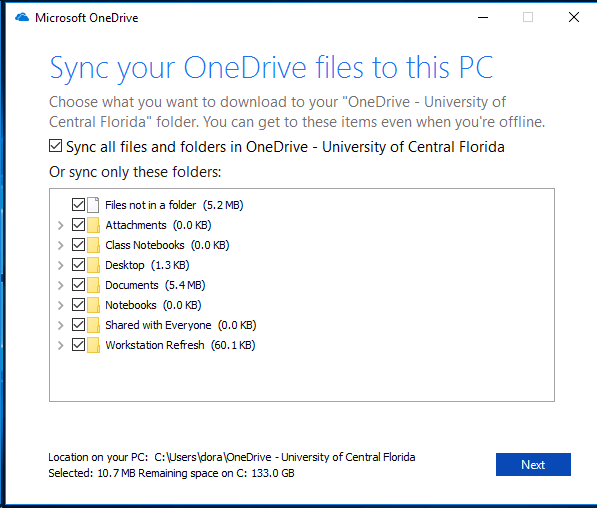This screenshot has width=597, height=508.
Task: Toggle Sync all files and folders checkbox
Action: coord(55,146)
